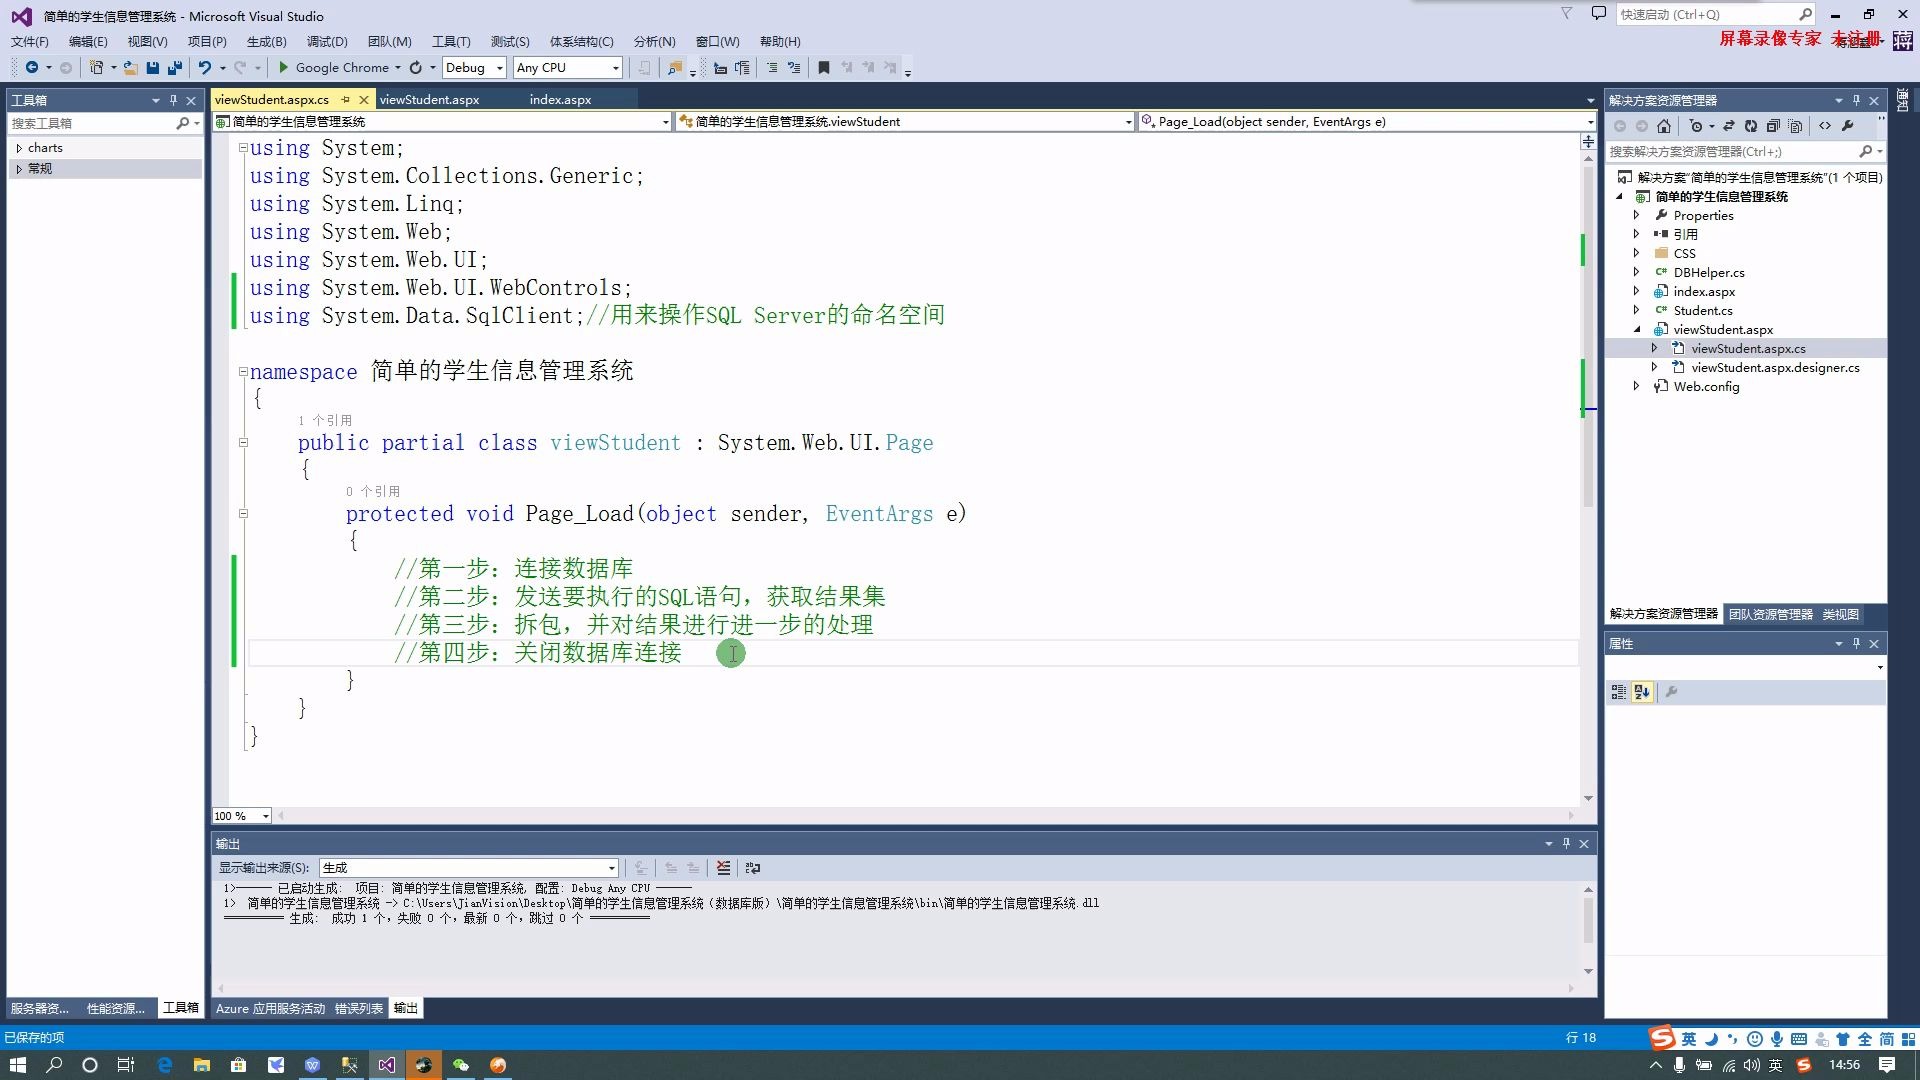The image size is (1920, 1080).
Task: Switch to the index.aspx tab
Action: (x=560, y=99)
